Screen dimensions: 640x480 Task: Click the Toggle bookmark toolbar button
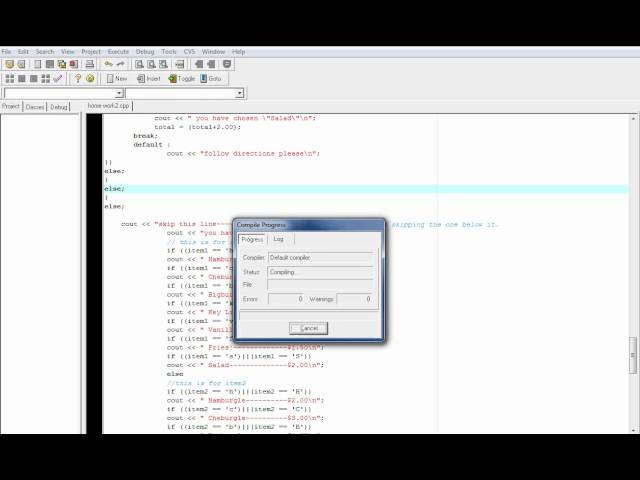pos(182,78)
